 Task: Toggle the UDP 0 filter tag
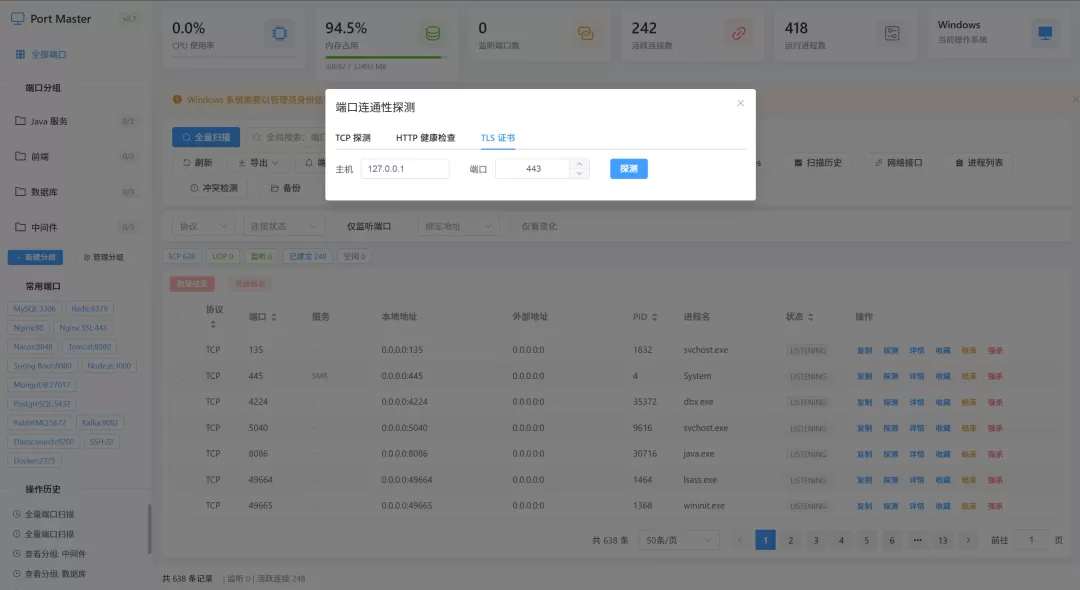coord(222,256)
